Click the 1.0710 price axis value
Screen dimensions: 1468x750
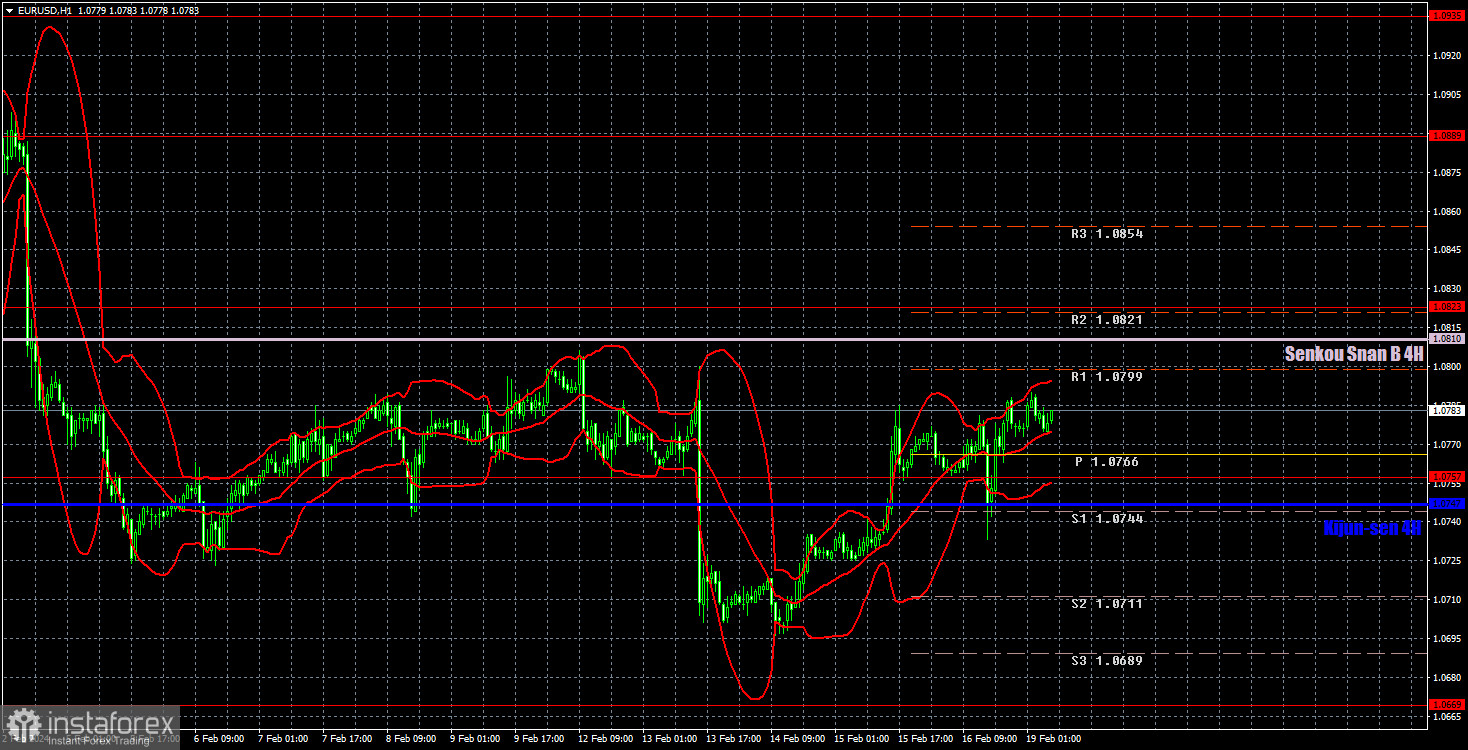1448,600
